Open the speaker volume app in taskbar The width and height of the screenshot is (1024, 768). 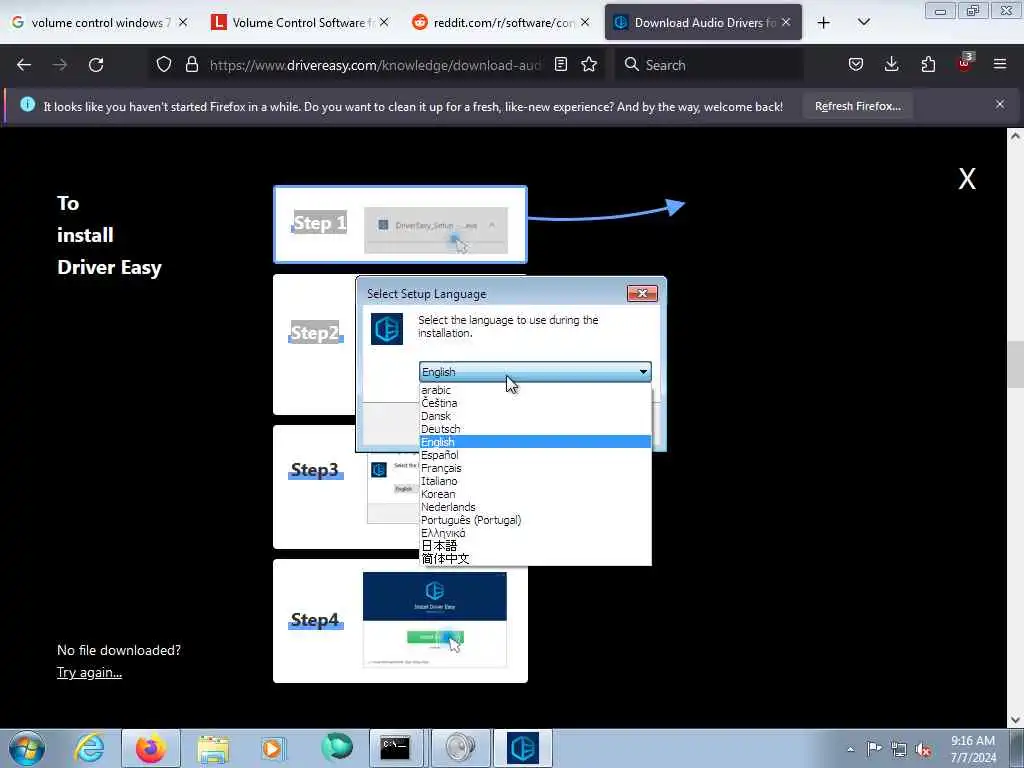click(461, 748)
